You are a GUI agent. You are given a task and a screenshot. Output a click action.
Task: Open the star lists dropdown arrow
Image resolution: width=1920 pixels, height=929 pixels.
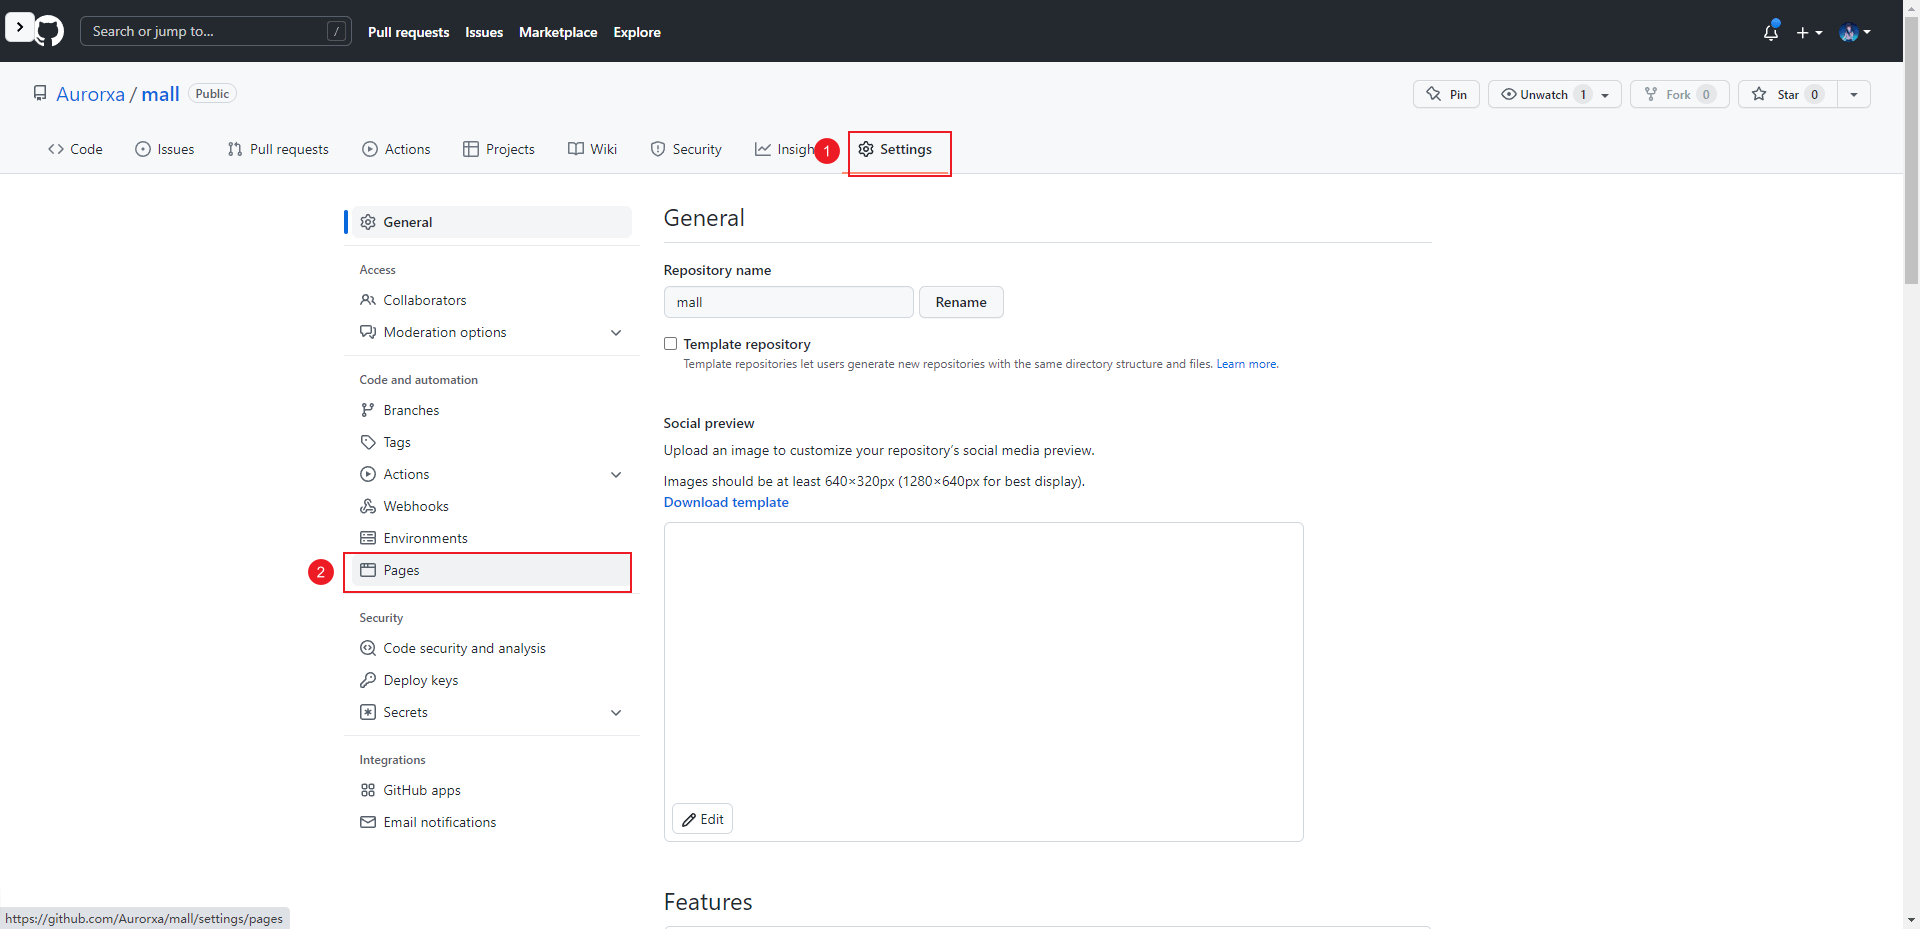pyautogui.click(x=1854, y=94)
